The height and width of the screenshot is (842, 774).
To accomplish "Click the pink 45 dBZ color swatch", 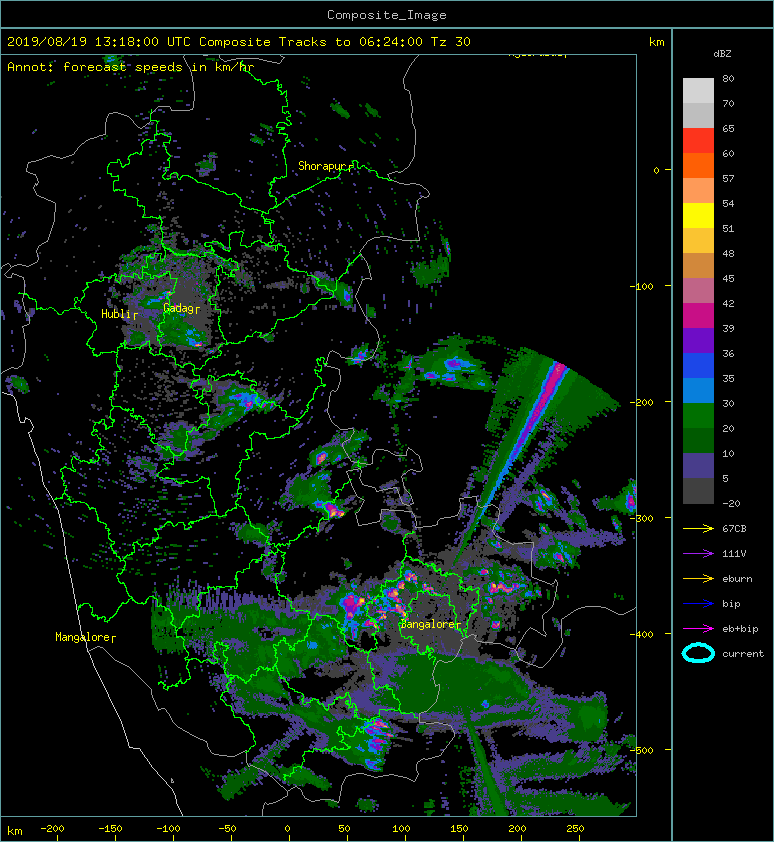I will (x=698, y=291).
